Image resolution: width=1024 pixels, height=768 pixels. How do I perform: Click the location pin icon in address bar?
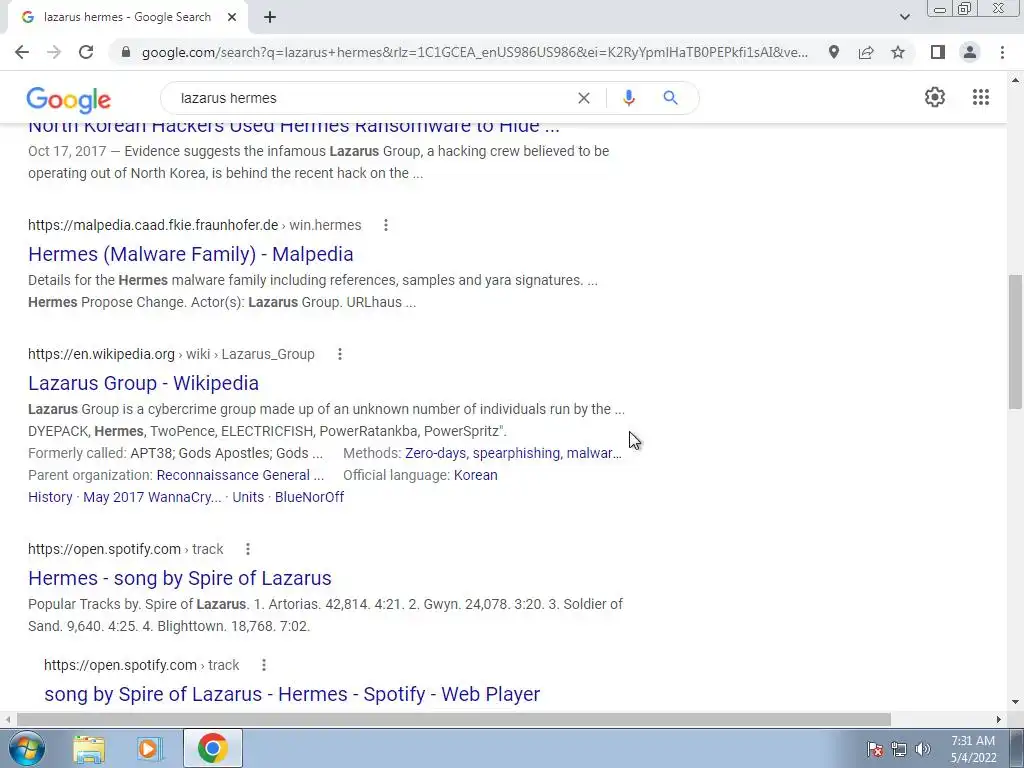tap(833, 52)
